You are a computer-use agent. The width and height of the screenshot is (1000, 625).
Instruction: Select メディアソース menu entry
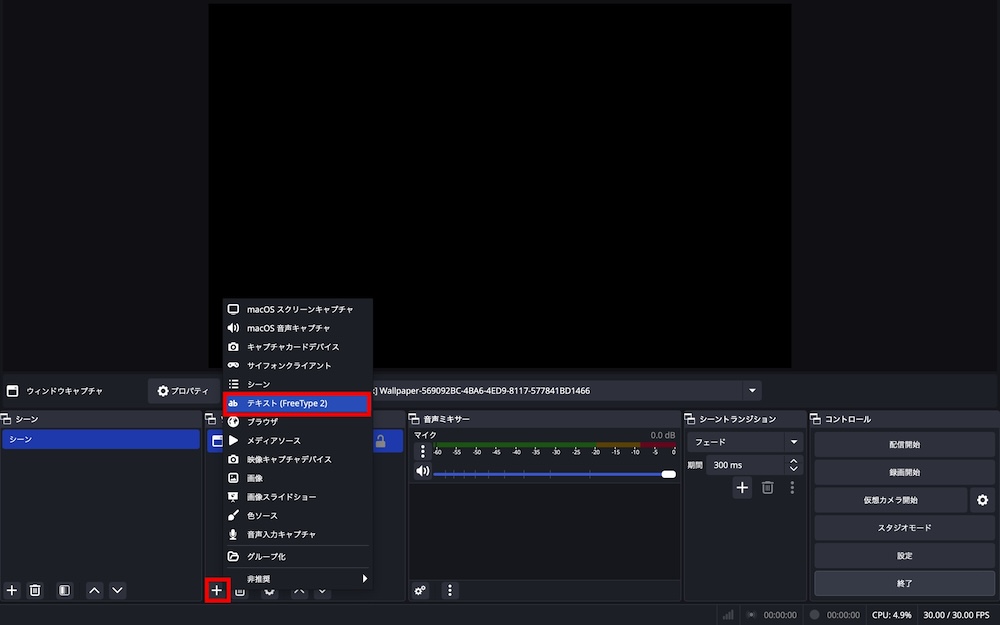click(298, 441)
